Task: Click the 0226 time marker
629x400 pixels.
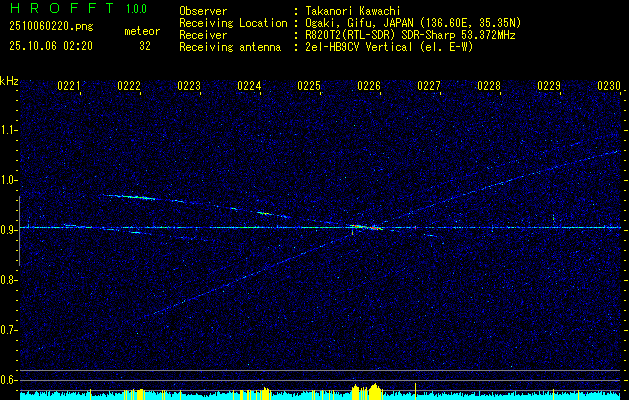Action: [369, 86]
